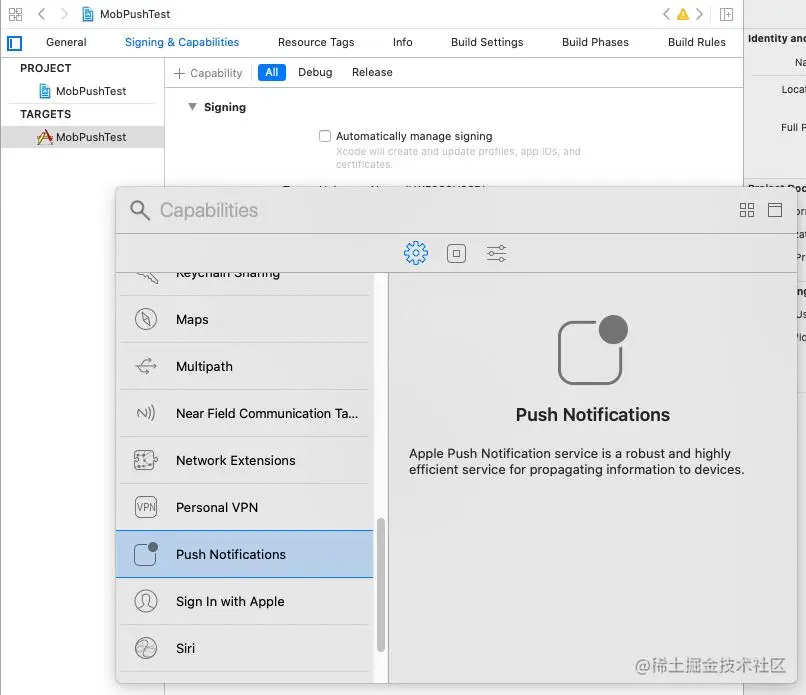This screenshot has width=806, height=695.
Task: Click the Multipath arrows icon
Action: pos(146,366)
